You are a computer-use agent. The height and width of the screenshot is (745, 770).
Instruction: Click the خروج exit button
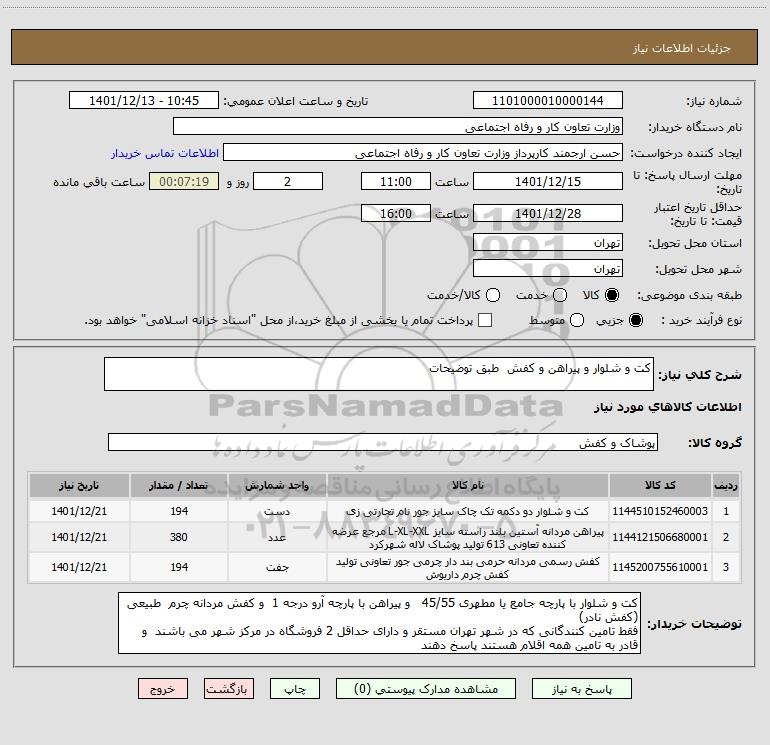[x=163, y=689]
